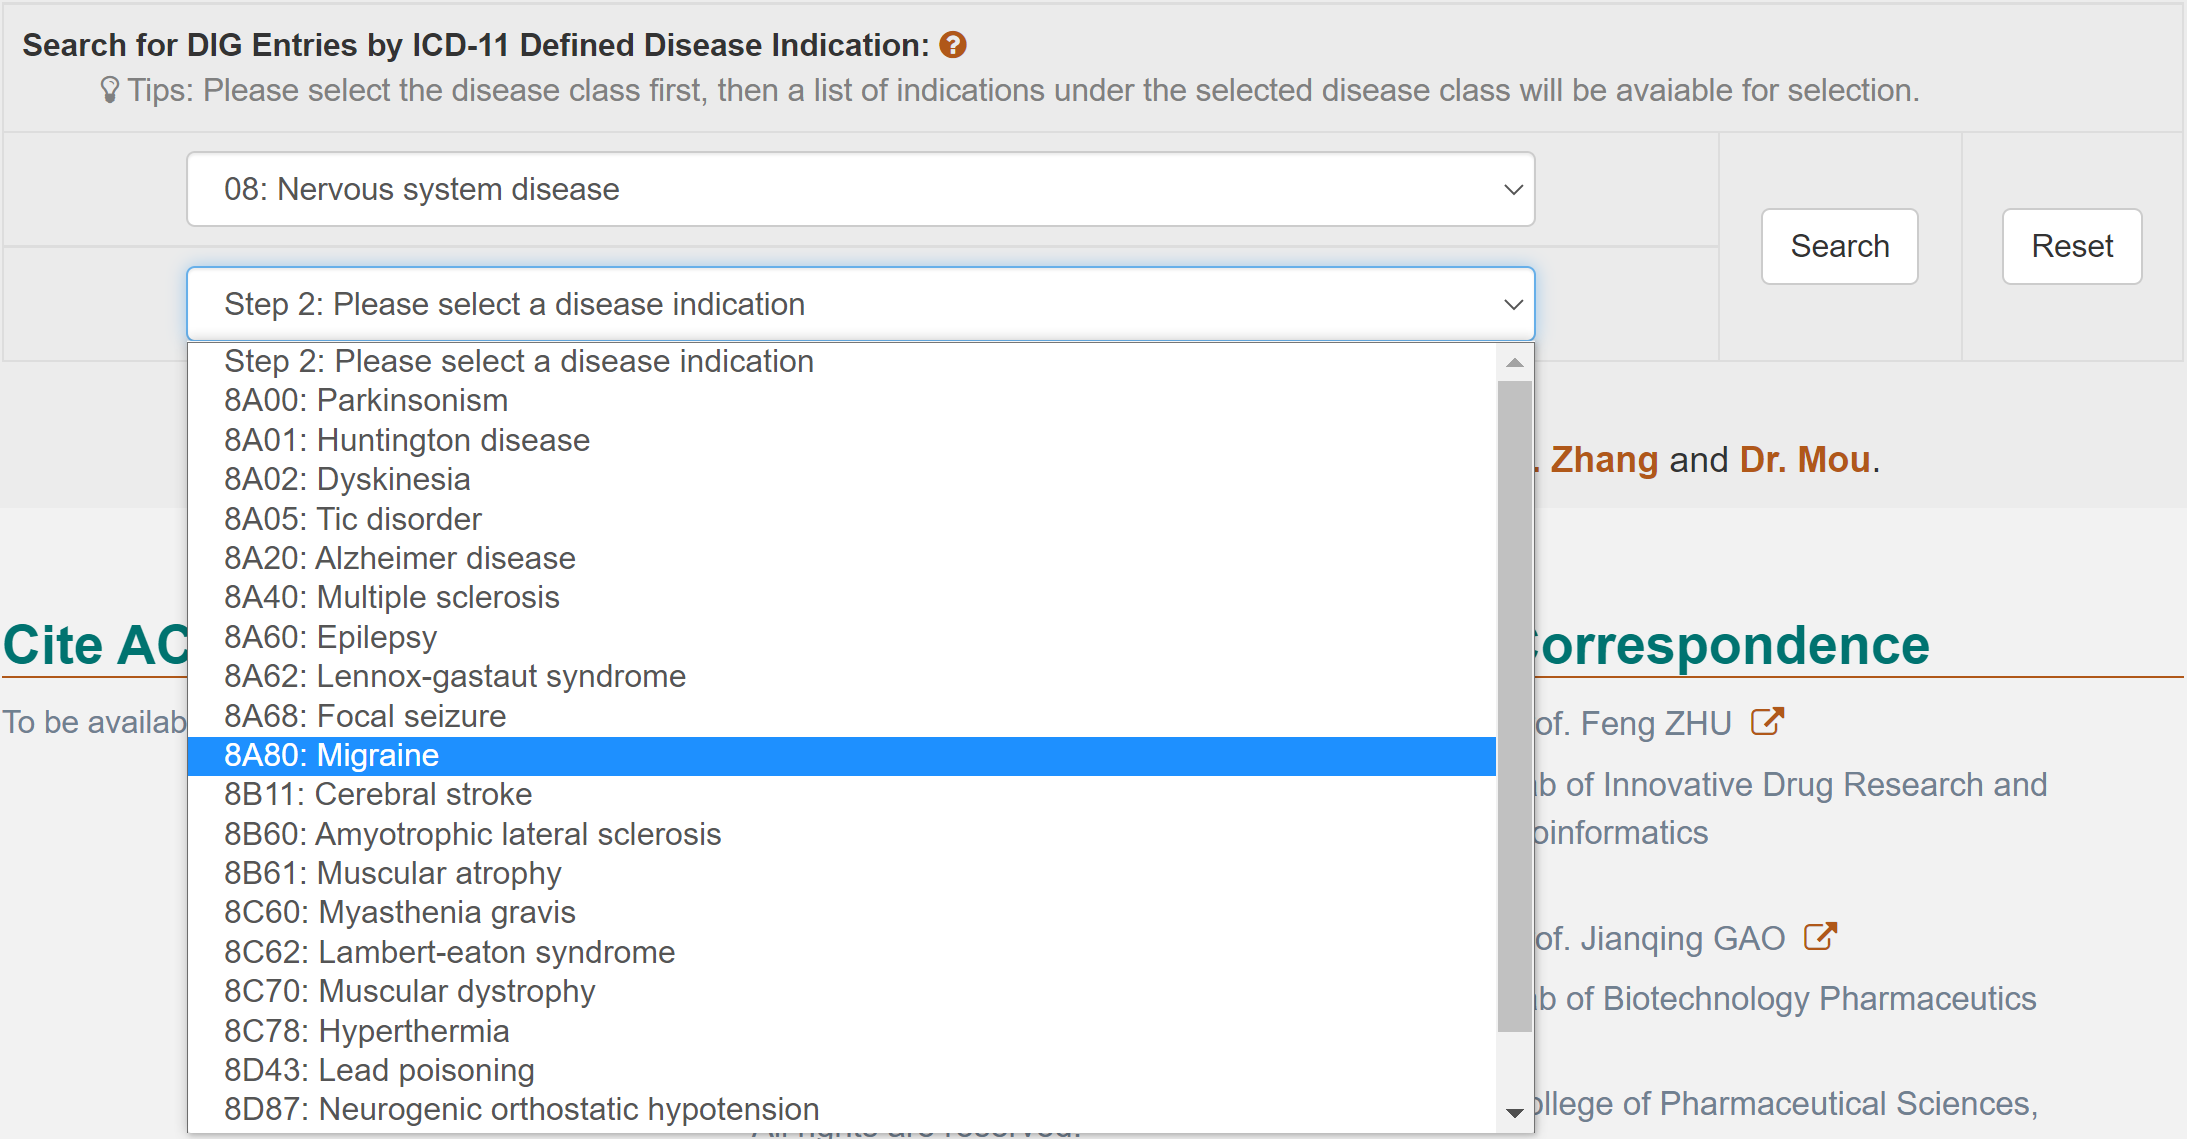
Task: Open external link icon beside Feng ZHU
Action: click(1766, 722)
